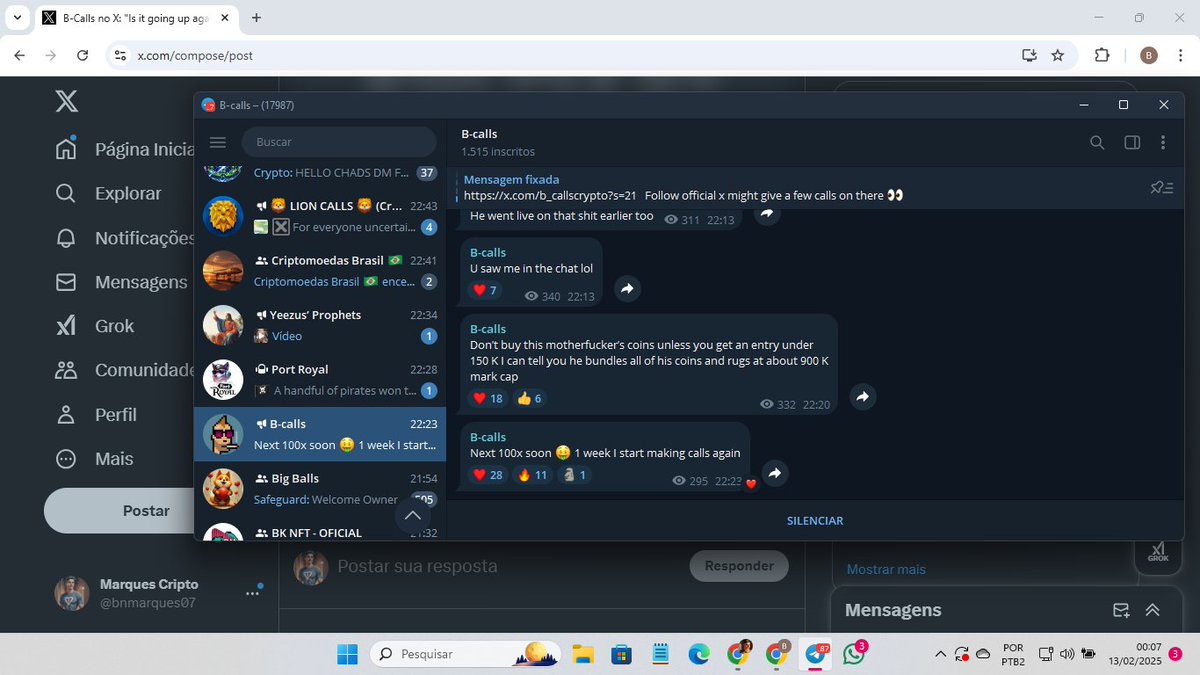Open B-calls three-dot options menu
1200x675 pixels.
click(1163, 143)
